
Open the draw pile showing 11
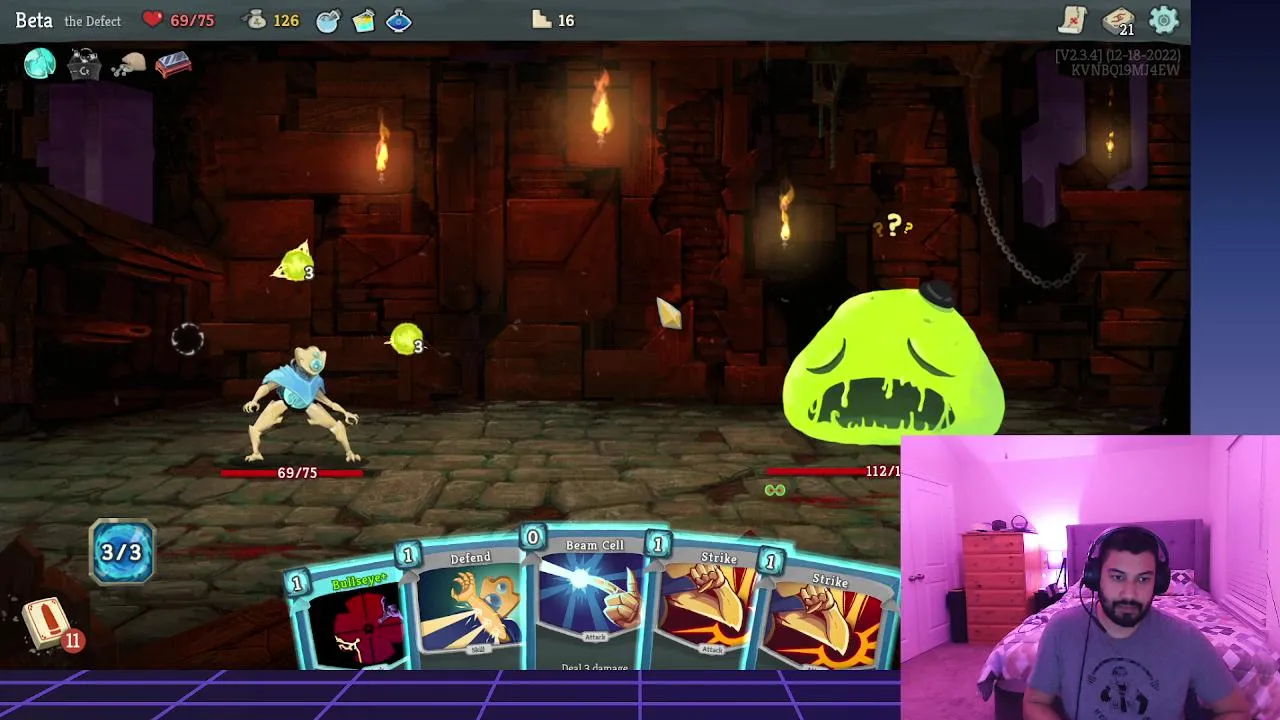tap(48, 624)
